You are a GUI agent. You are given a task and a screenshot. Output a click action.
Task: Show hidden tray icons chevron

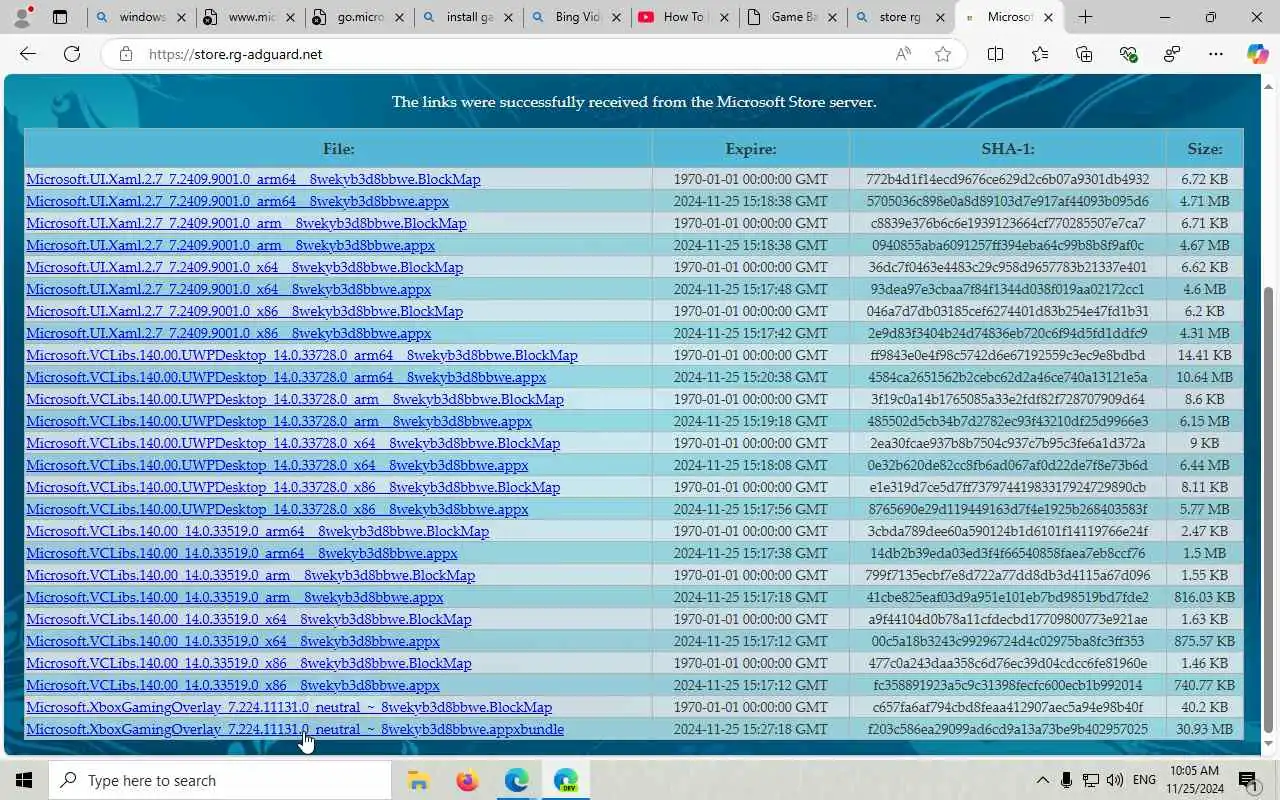pos(1042,780)
